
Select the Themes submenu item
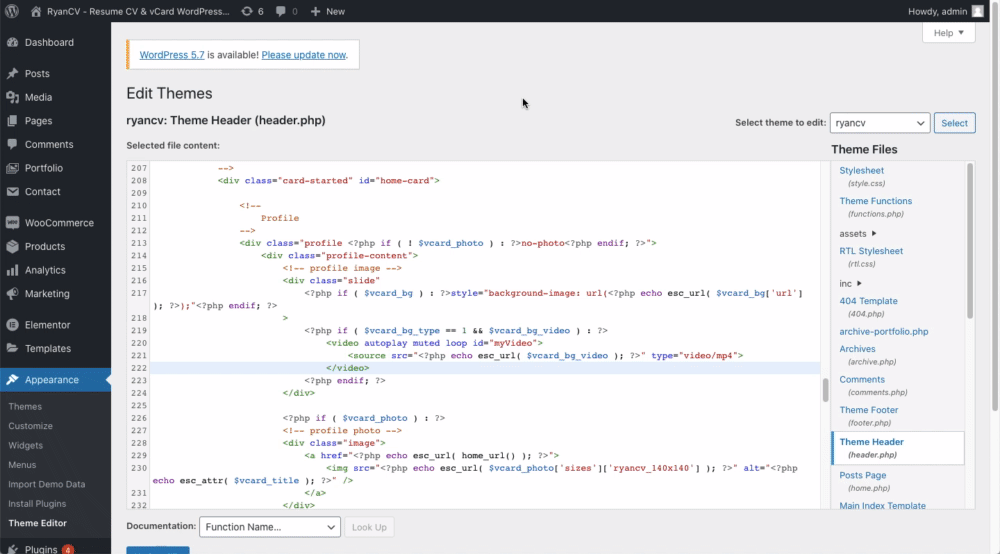(x=25, y=406)
